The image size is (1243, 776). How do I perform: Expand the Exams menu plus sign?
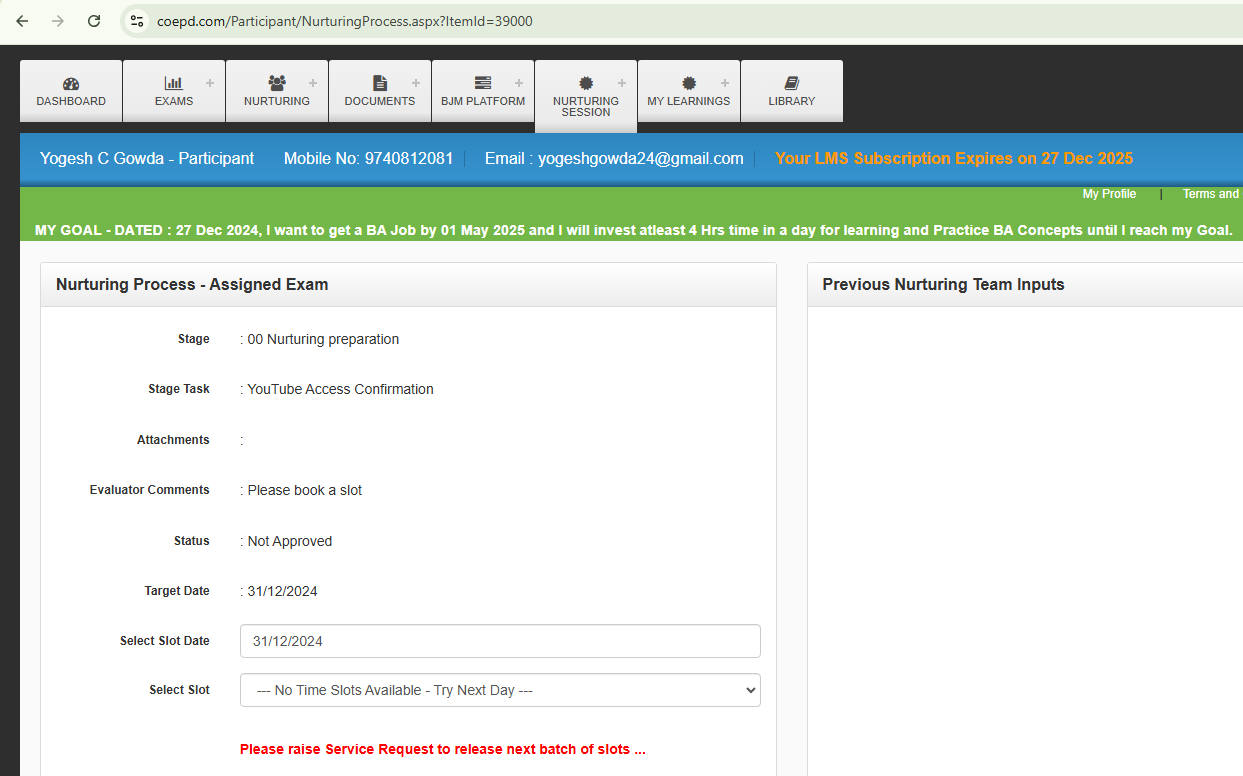pos(210,83)
